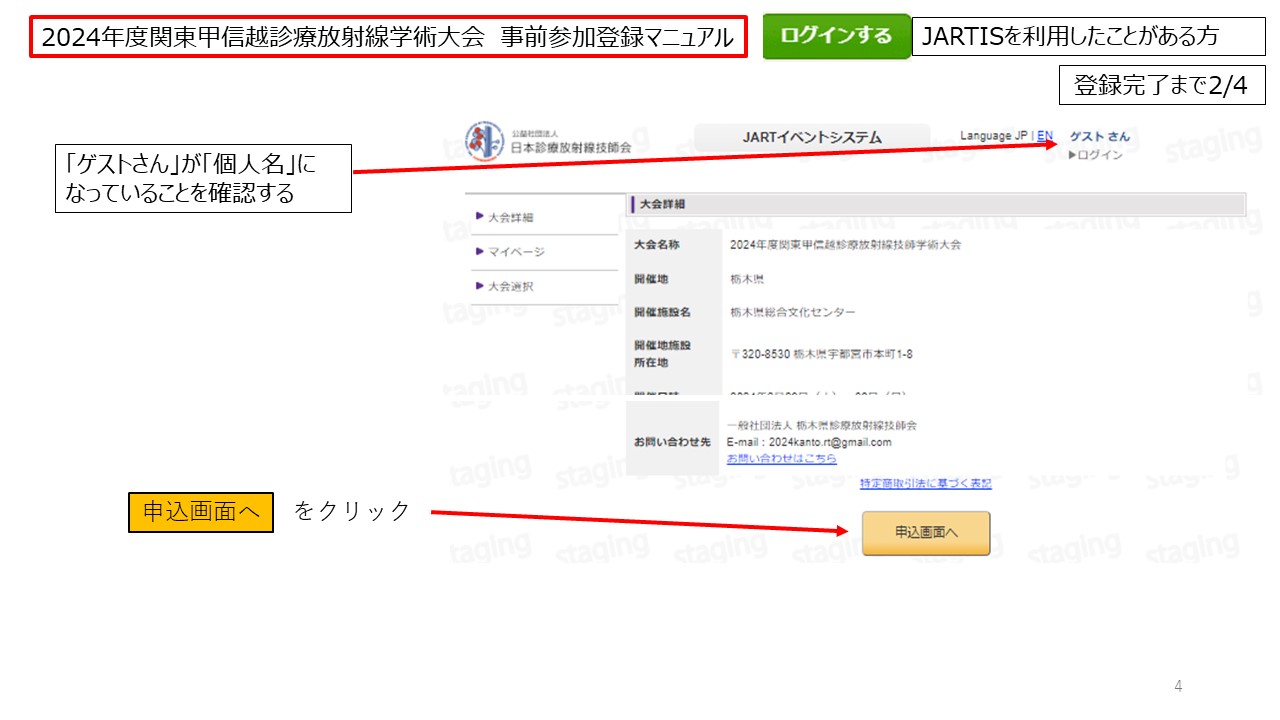The image size is (1280, 720).
Task: Click the contact e-mail address text
Action: (809, 442)
